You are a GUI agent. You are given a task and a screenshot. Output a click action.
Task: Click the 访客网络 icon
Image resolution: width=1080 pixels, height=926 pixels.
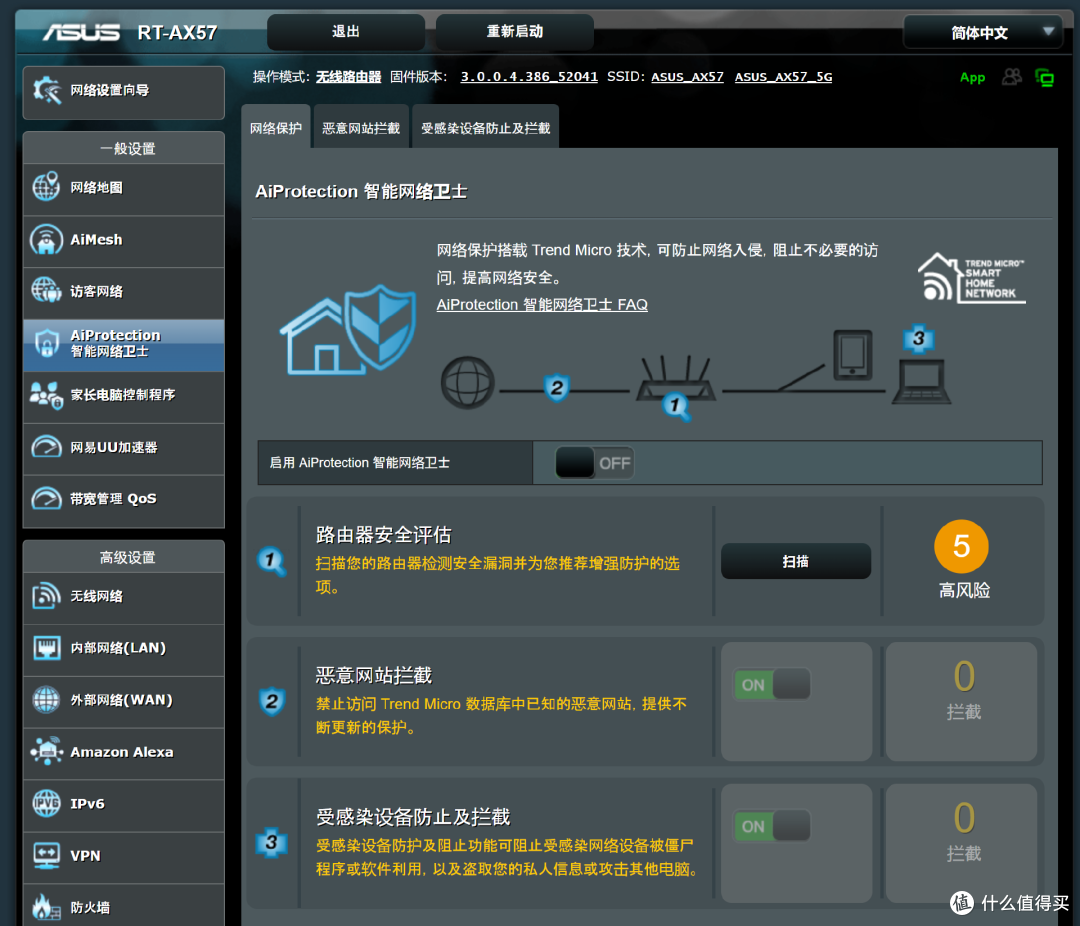(x=46, y=291)
